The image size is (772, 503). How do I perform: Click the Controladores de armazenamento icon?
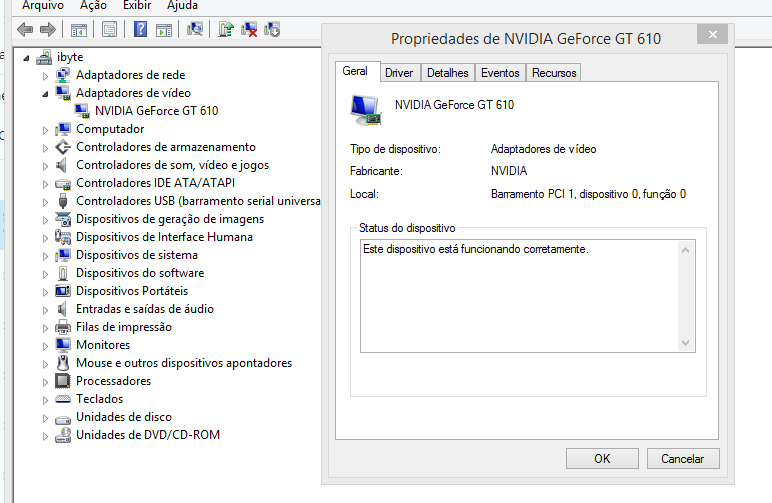[63, 147]
